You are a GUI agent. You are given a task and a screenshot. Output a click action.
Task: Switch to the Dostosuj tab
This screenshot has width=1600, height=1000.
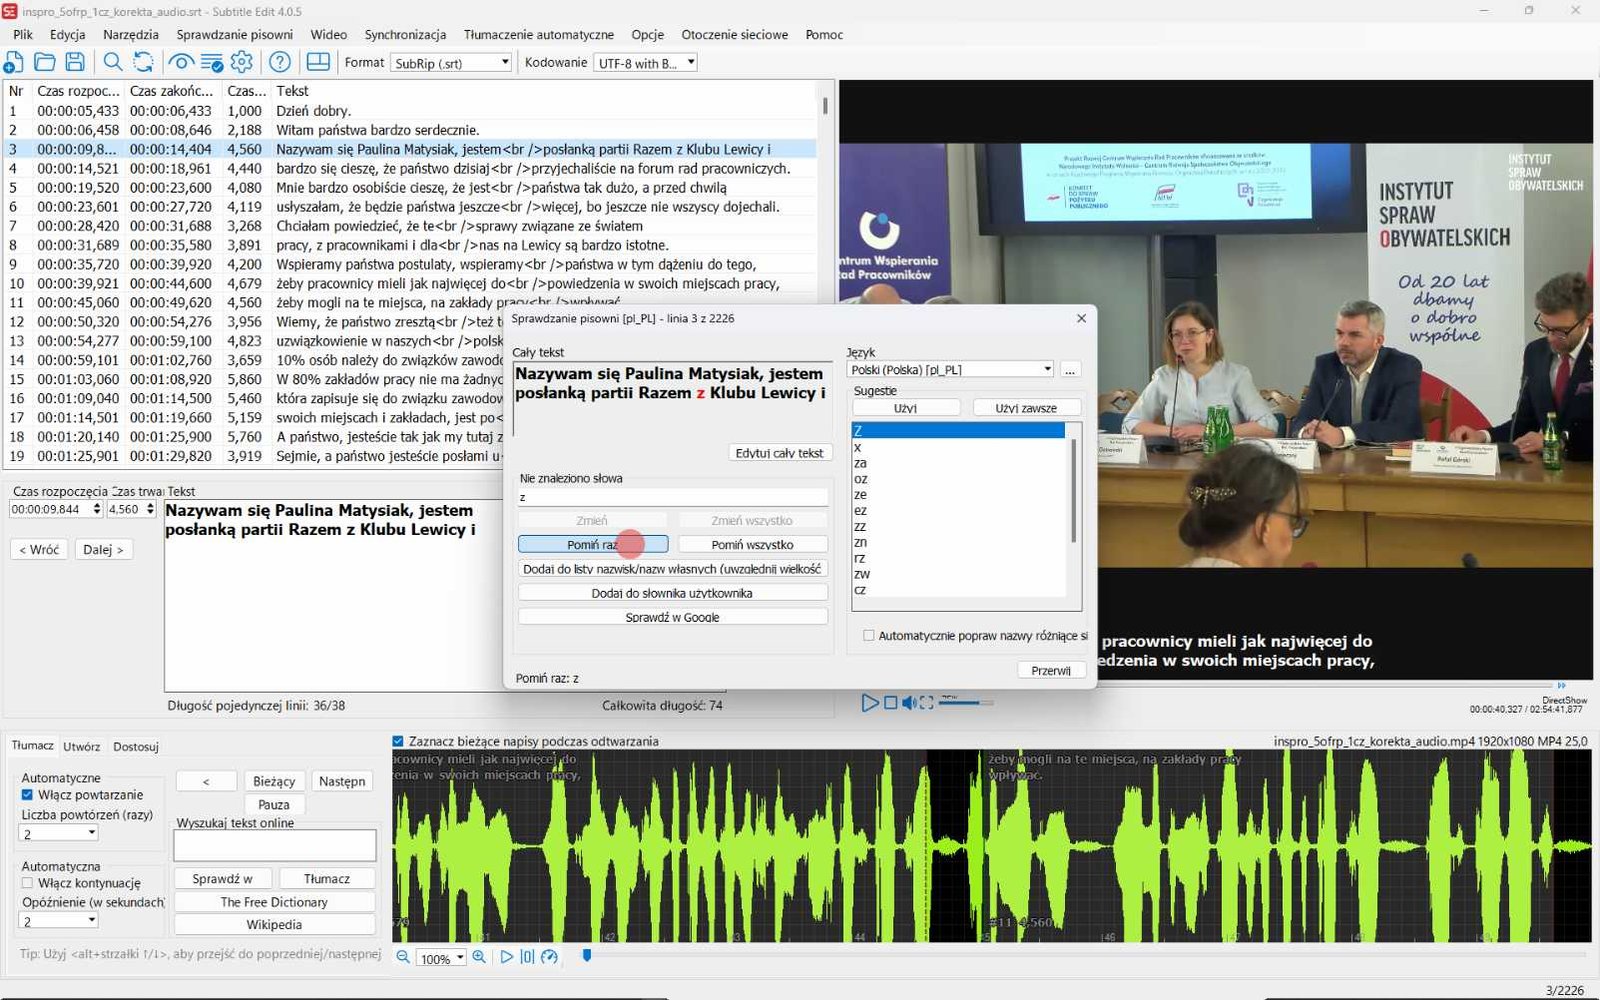click(x=136, y=746)
